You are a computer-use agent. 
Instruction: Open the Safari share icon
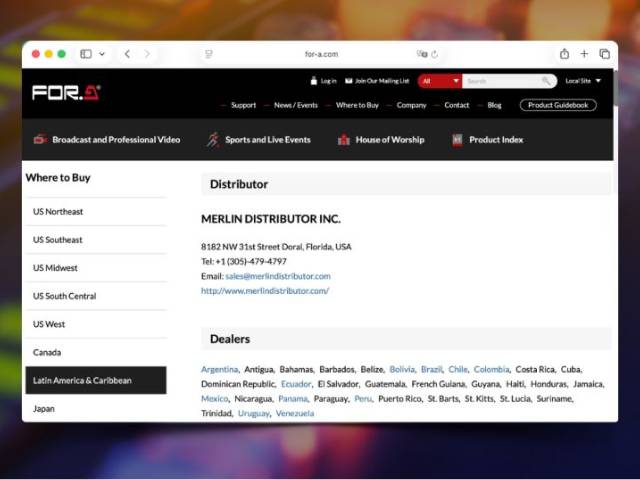click(564, 53)
